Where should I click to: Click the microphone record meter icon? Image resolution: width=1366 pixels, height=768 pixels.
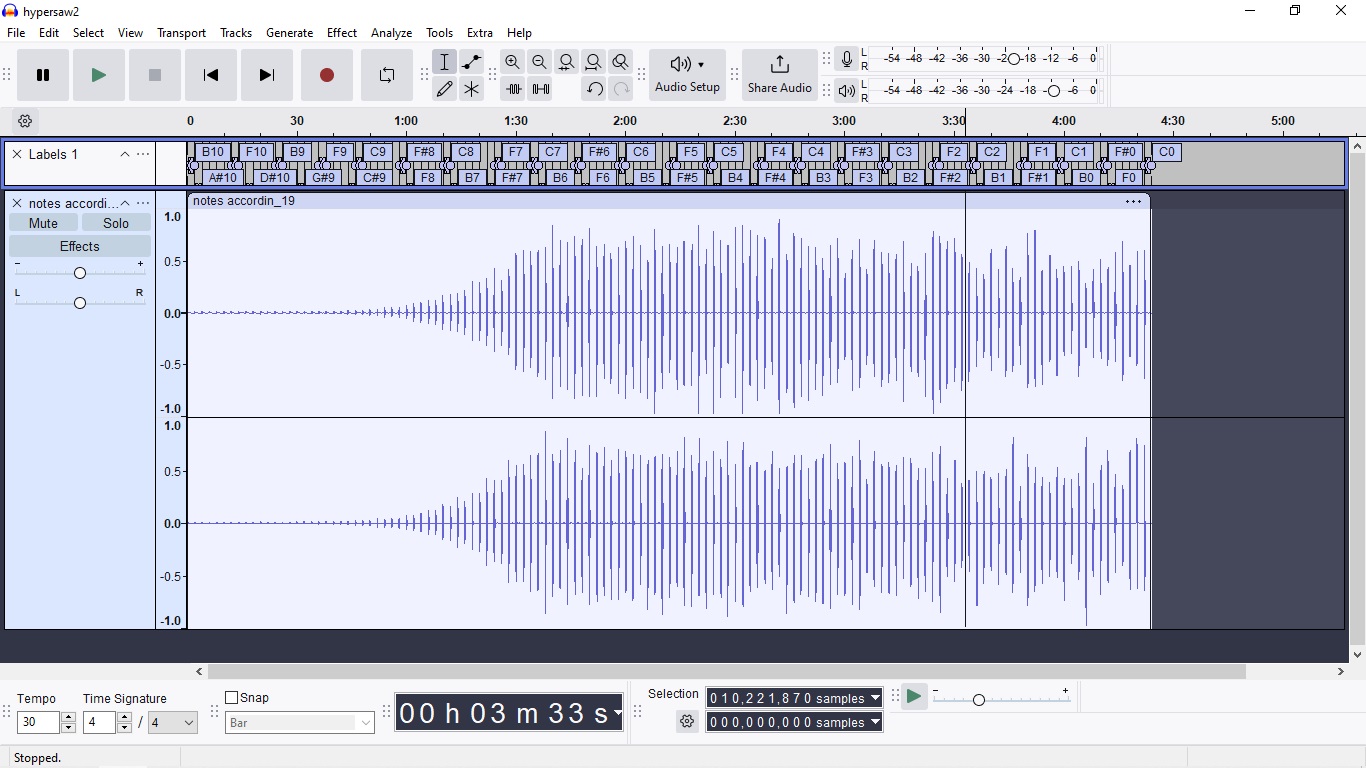point(847,59)
